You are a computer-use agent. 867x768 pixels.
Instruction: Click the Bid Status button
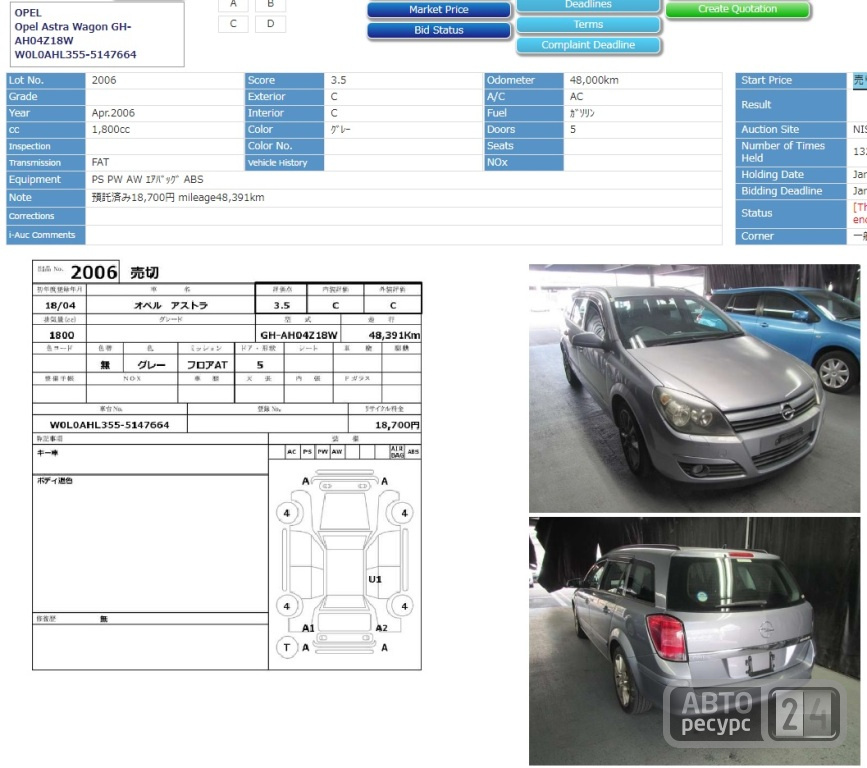pos(438,30)
